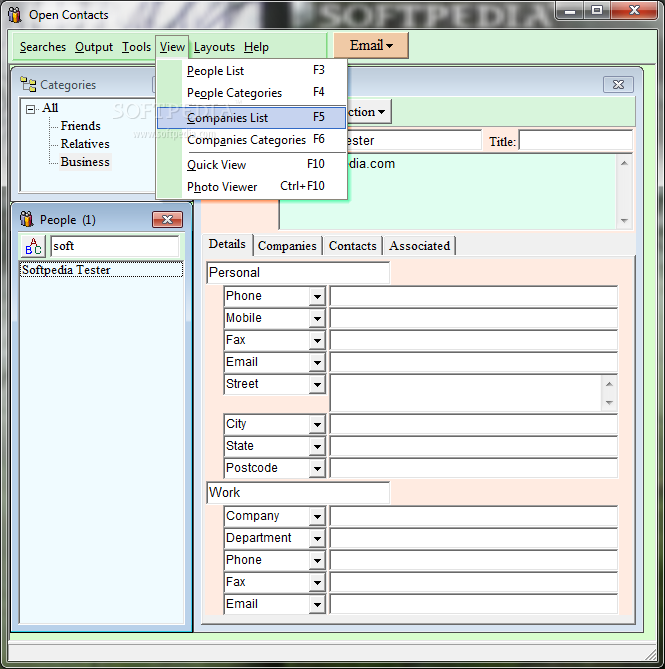The width and height of the screenshot is (665, 669).
Task: Open the State label dropdown
Action: (317, 447)
